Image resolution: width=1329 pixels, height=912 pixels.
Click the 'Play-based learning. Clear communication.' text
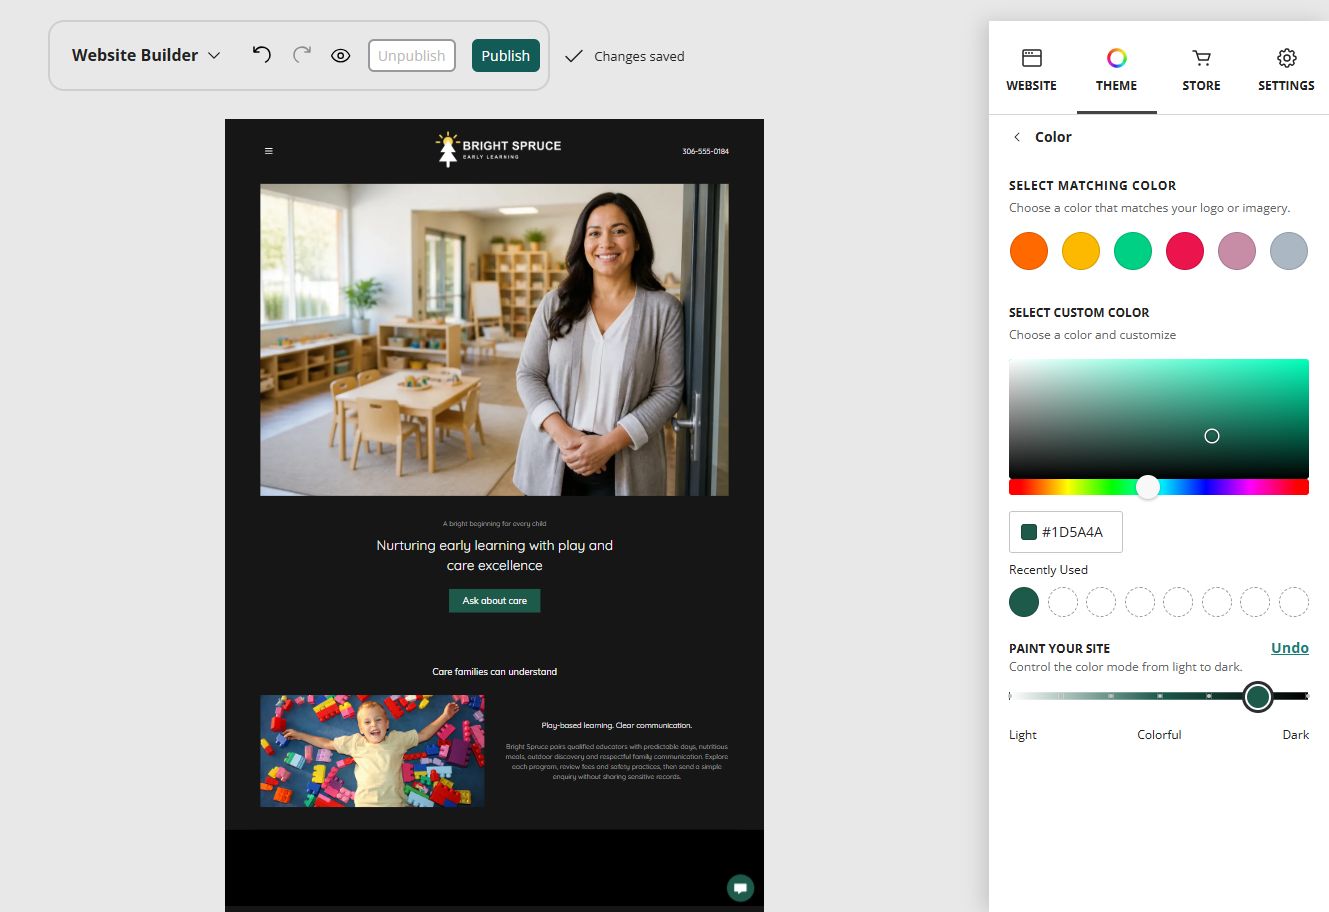click(616, 726)
